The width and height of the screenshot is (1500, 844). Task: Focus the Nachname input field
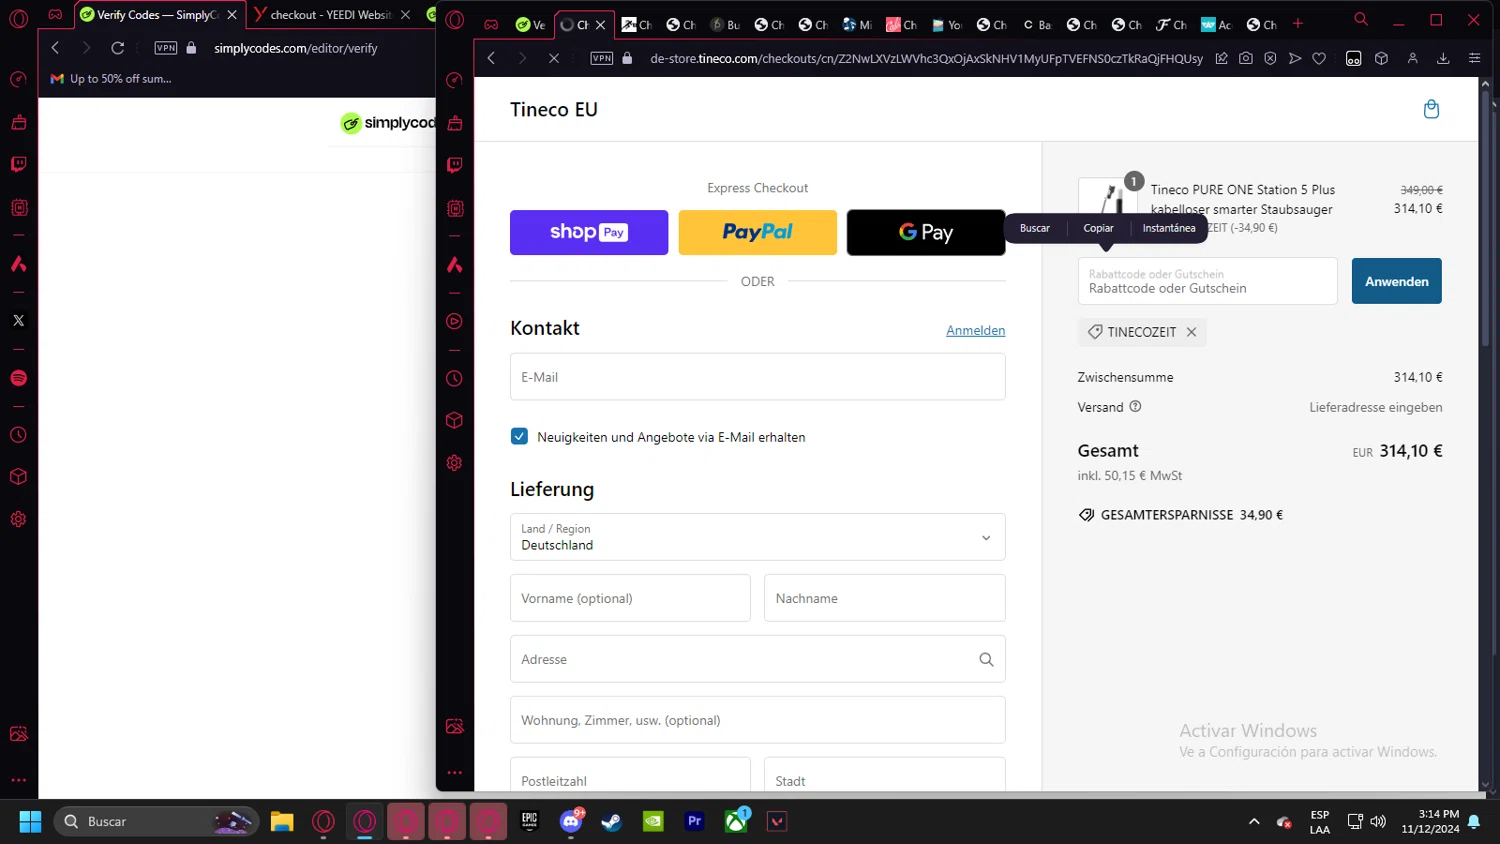(884, 598)
